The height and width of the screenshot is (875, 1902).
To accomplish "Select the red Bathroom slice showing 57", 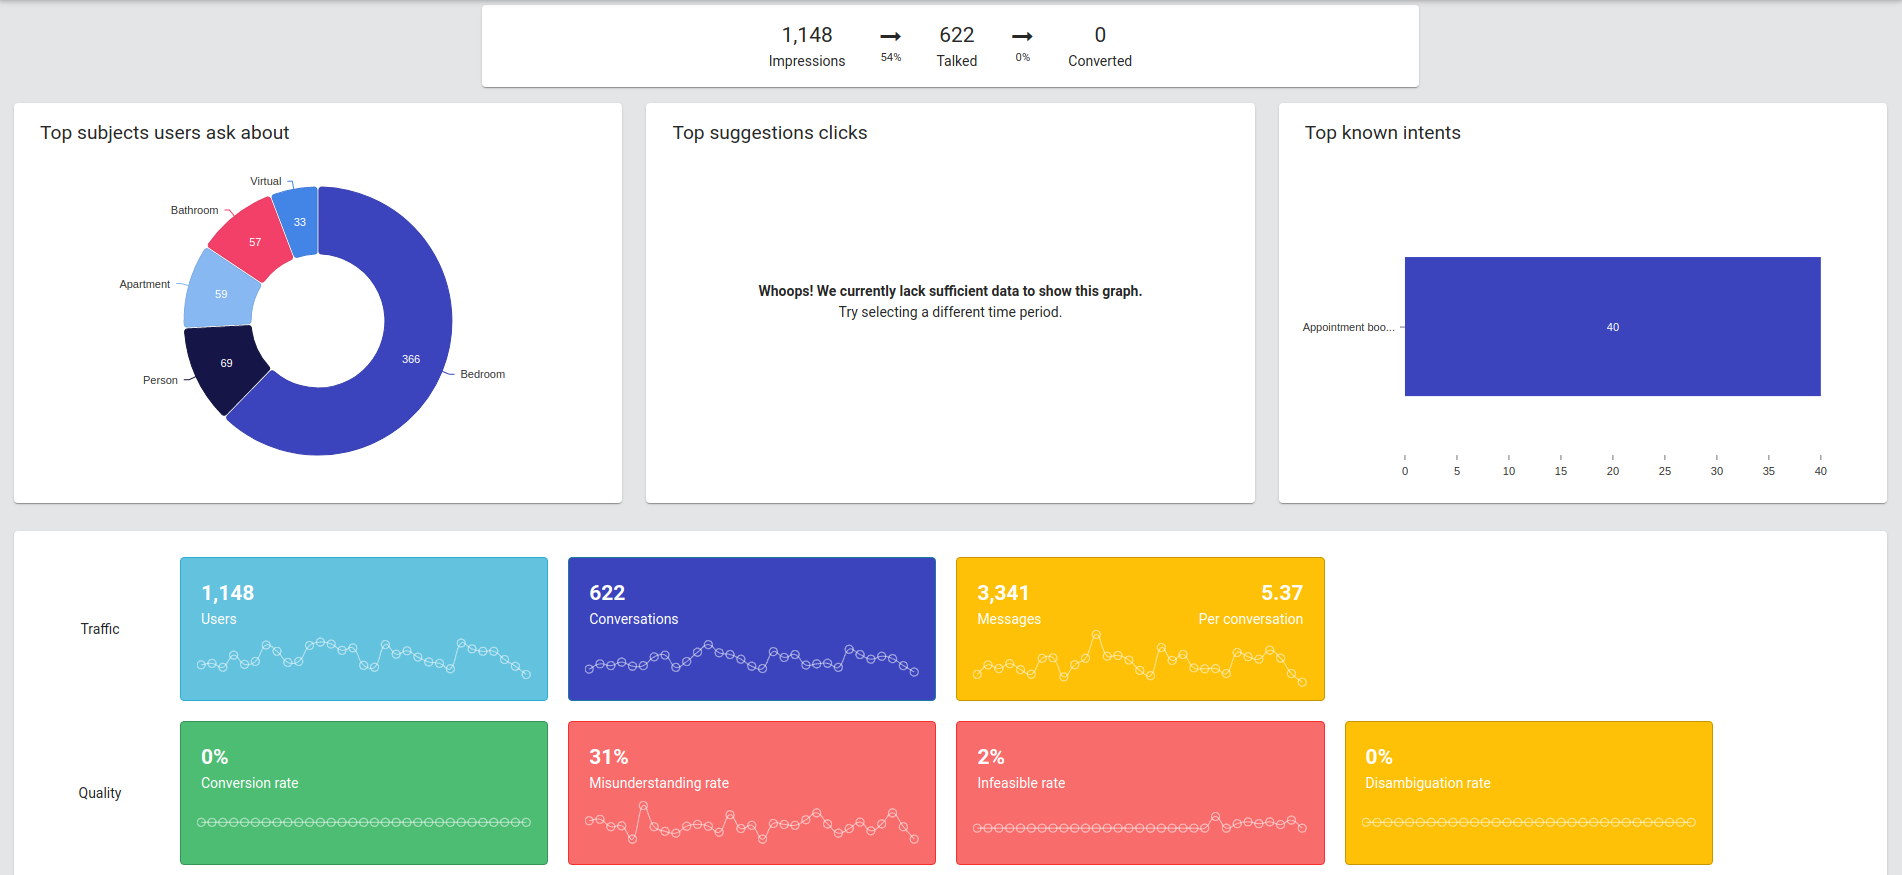I will (x=253, y=241).
